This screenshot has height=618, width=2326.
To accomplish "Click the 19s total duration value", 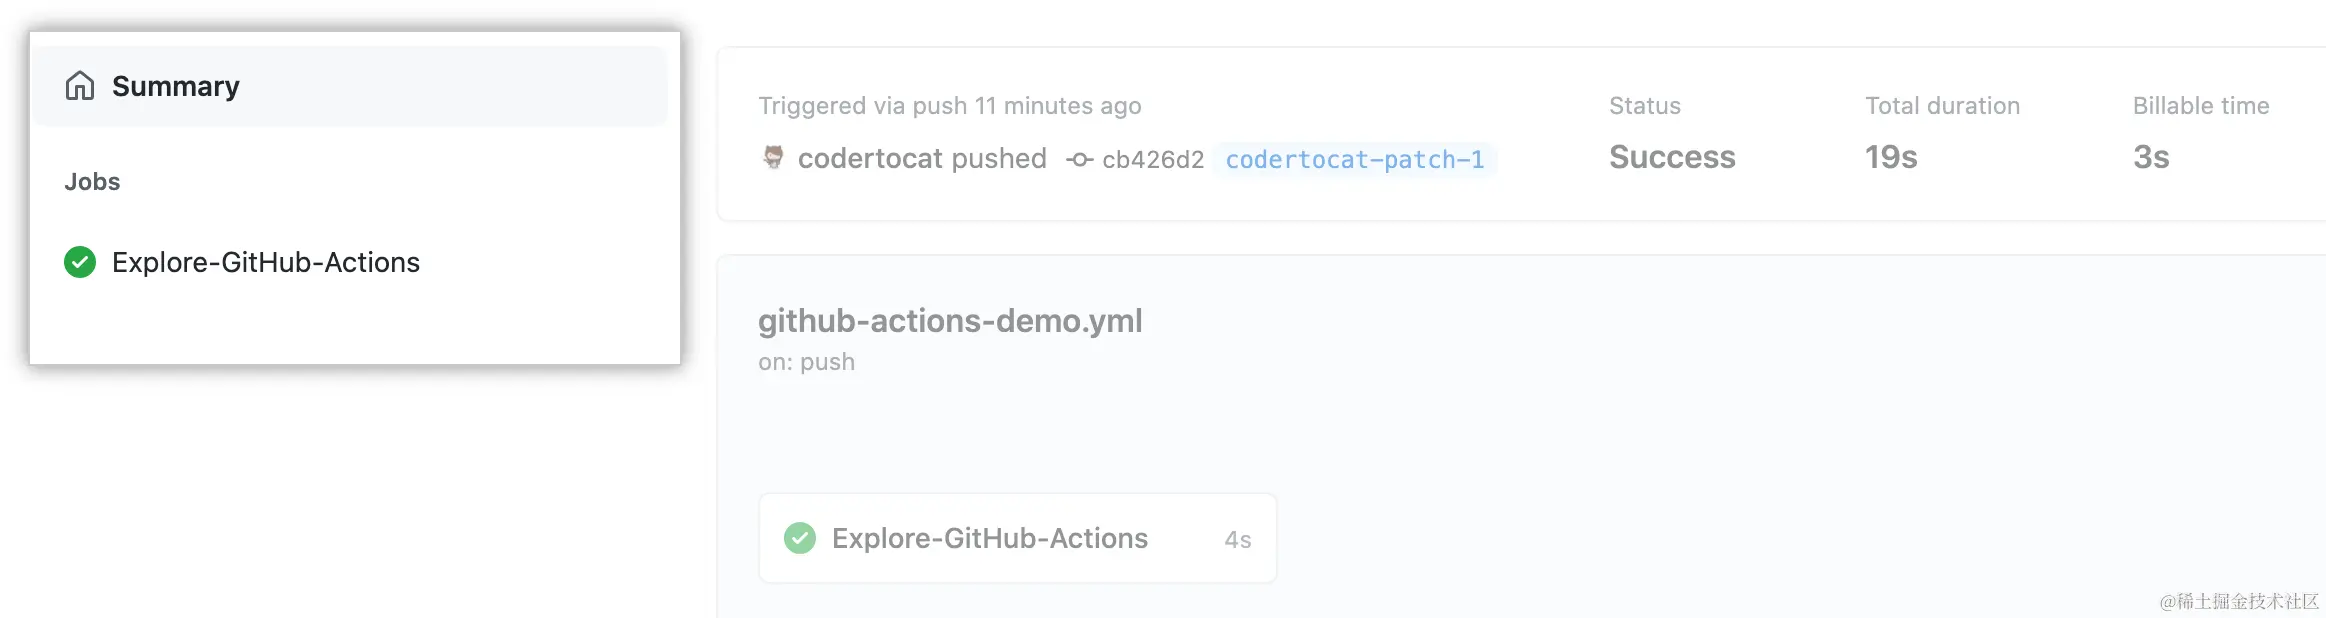I will click(1891, 157).
